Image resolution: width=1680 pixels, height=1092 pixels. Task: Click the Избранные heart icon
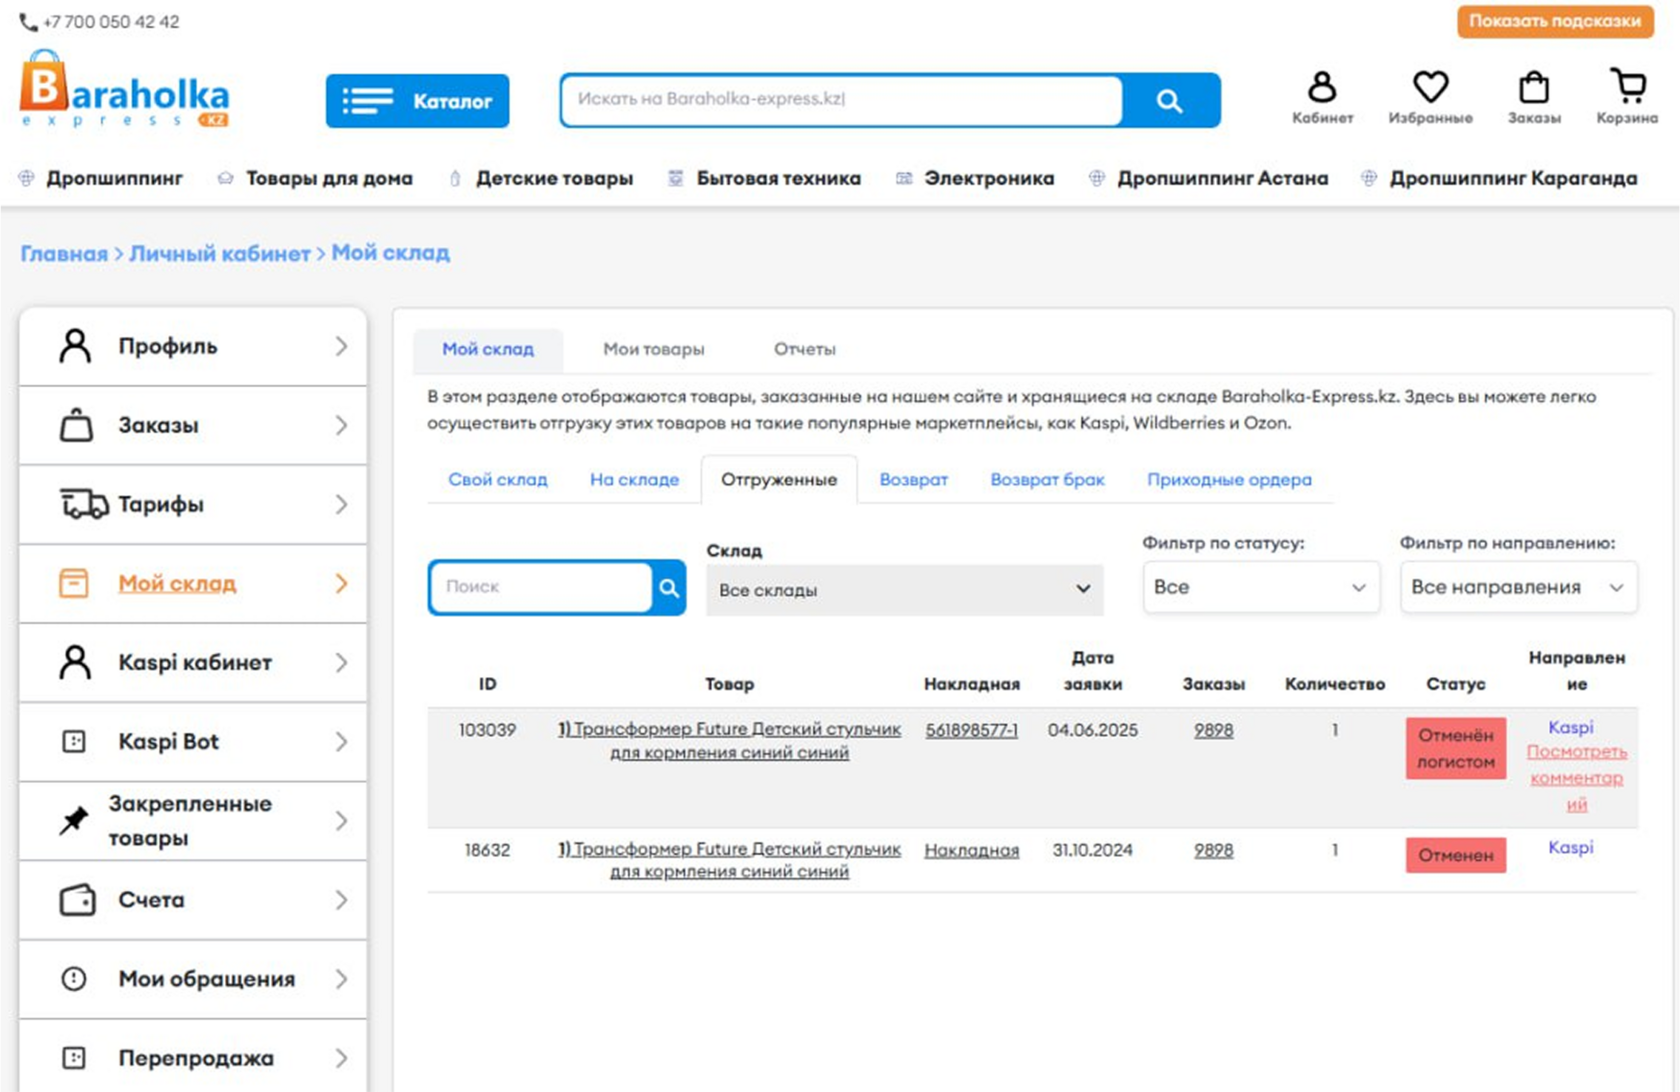pyautogui.click(x=1430, y=88)
